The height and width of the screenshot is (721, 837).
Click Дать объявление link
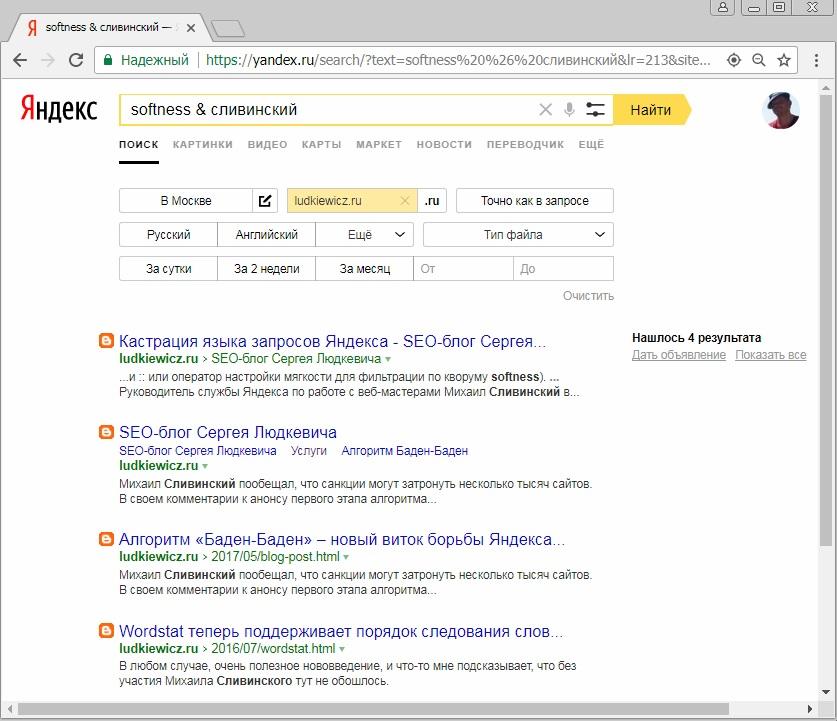point(679,355)
